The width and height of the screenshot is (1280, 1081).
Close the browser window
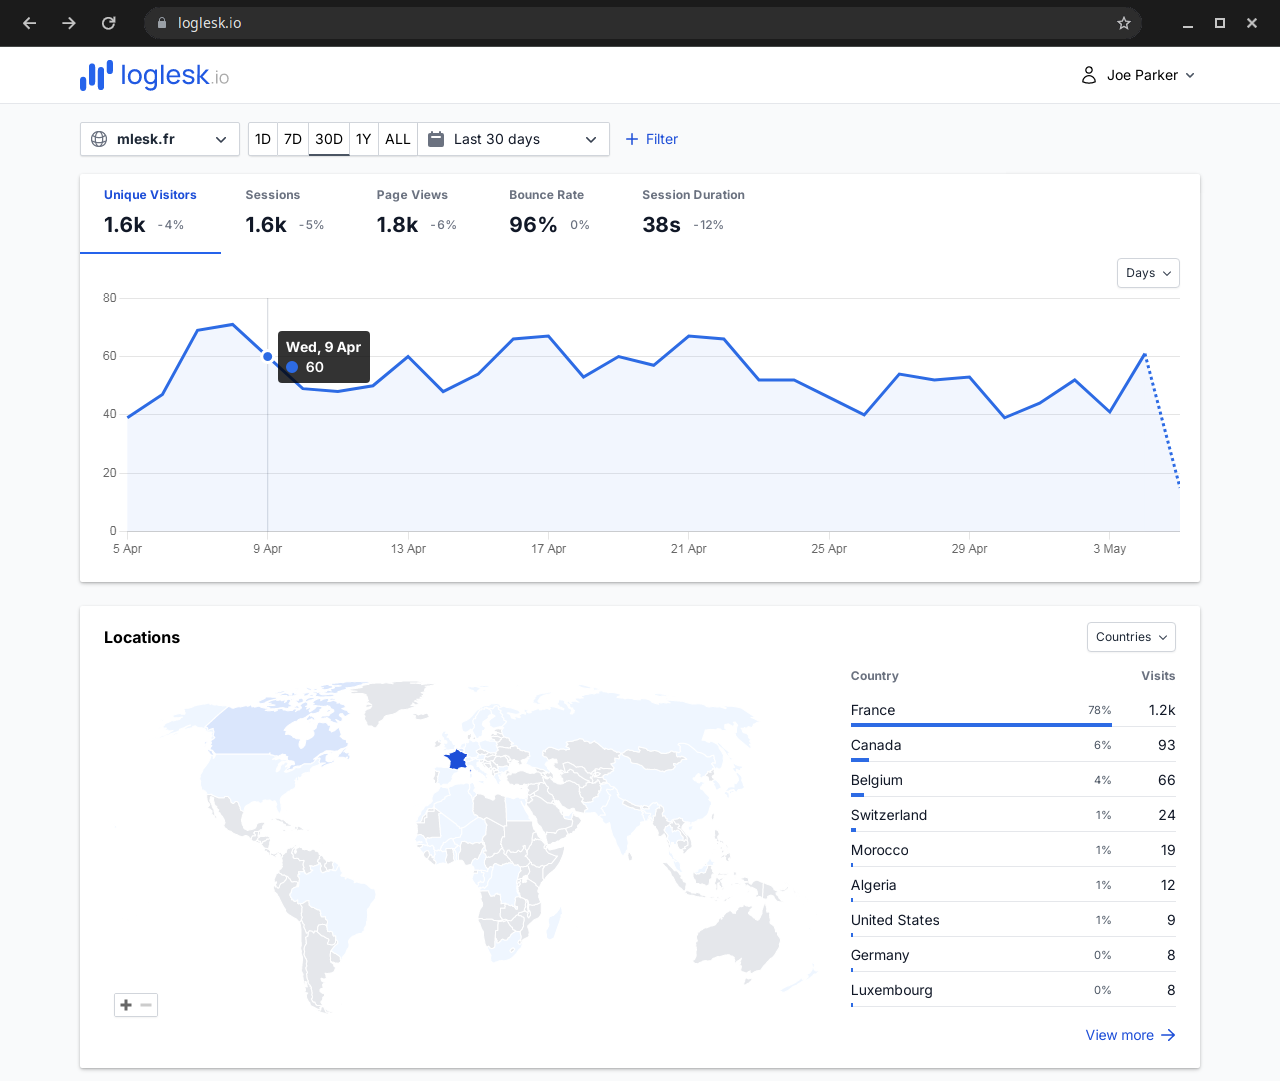pyautogui.click(x=1252, y=23)
